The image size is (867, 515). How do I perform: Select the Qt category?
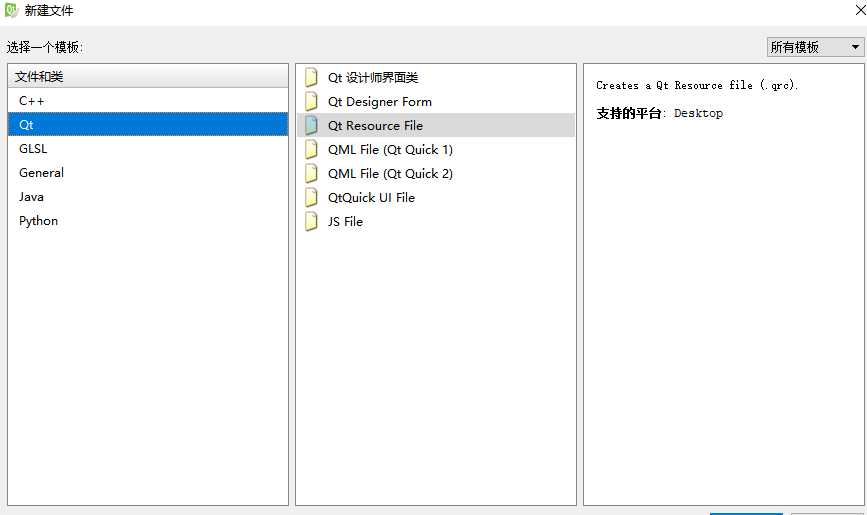[x=148, y=124]
